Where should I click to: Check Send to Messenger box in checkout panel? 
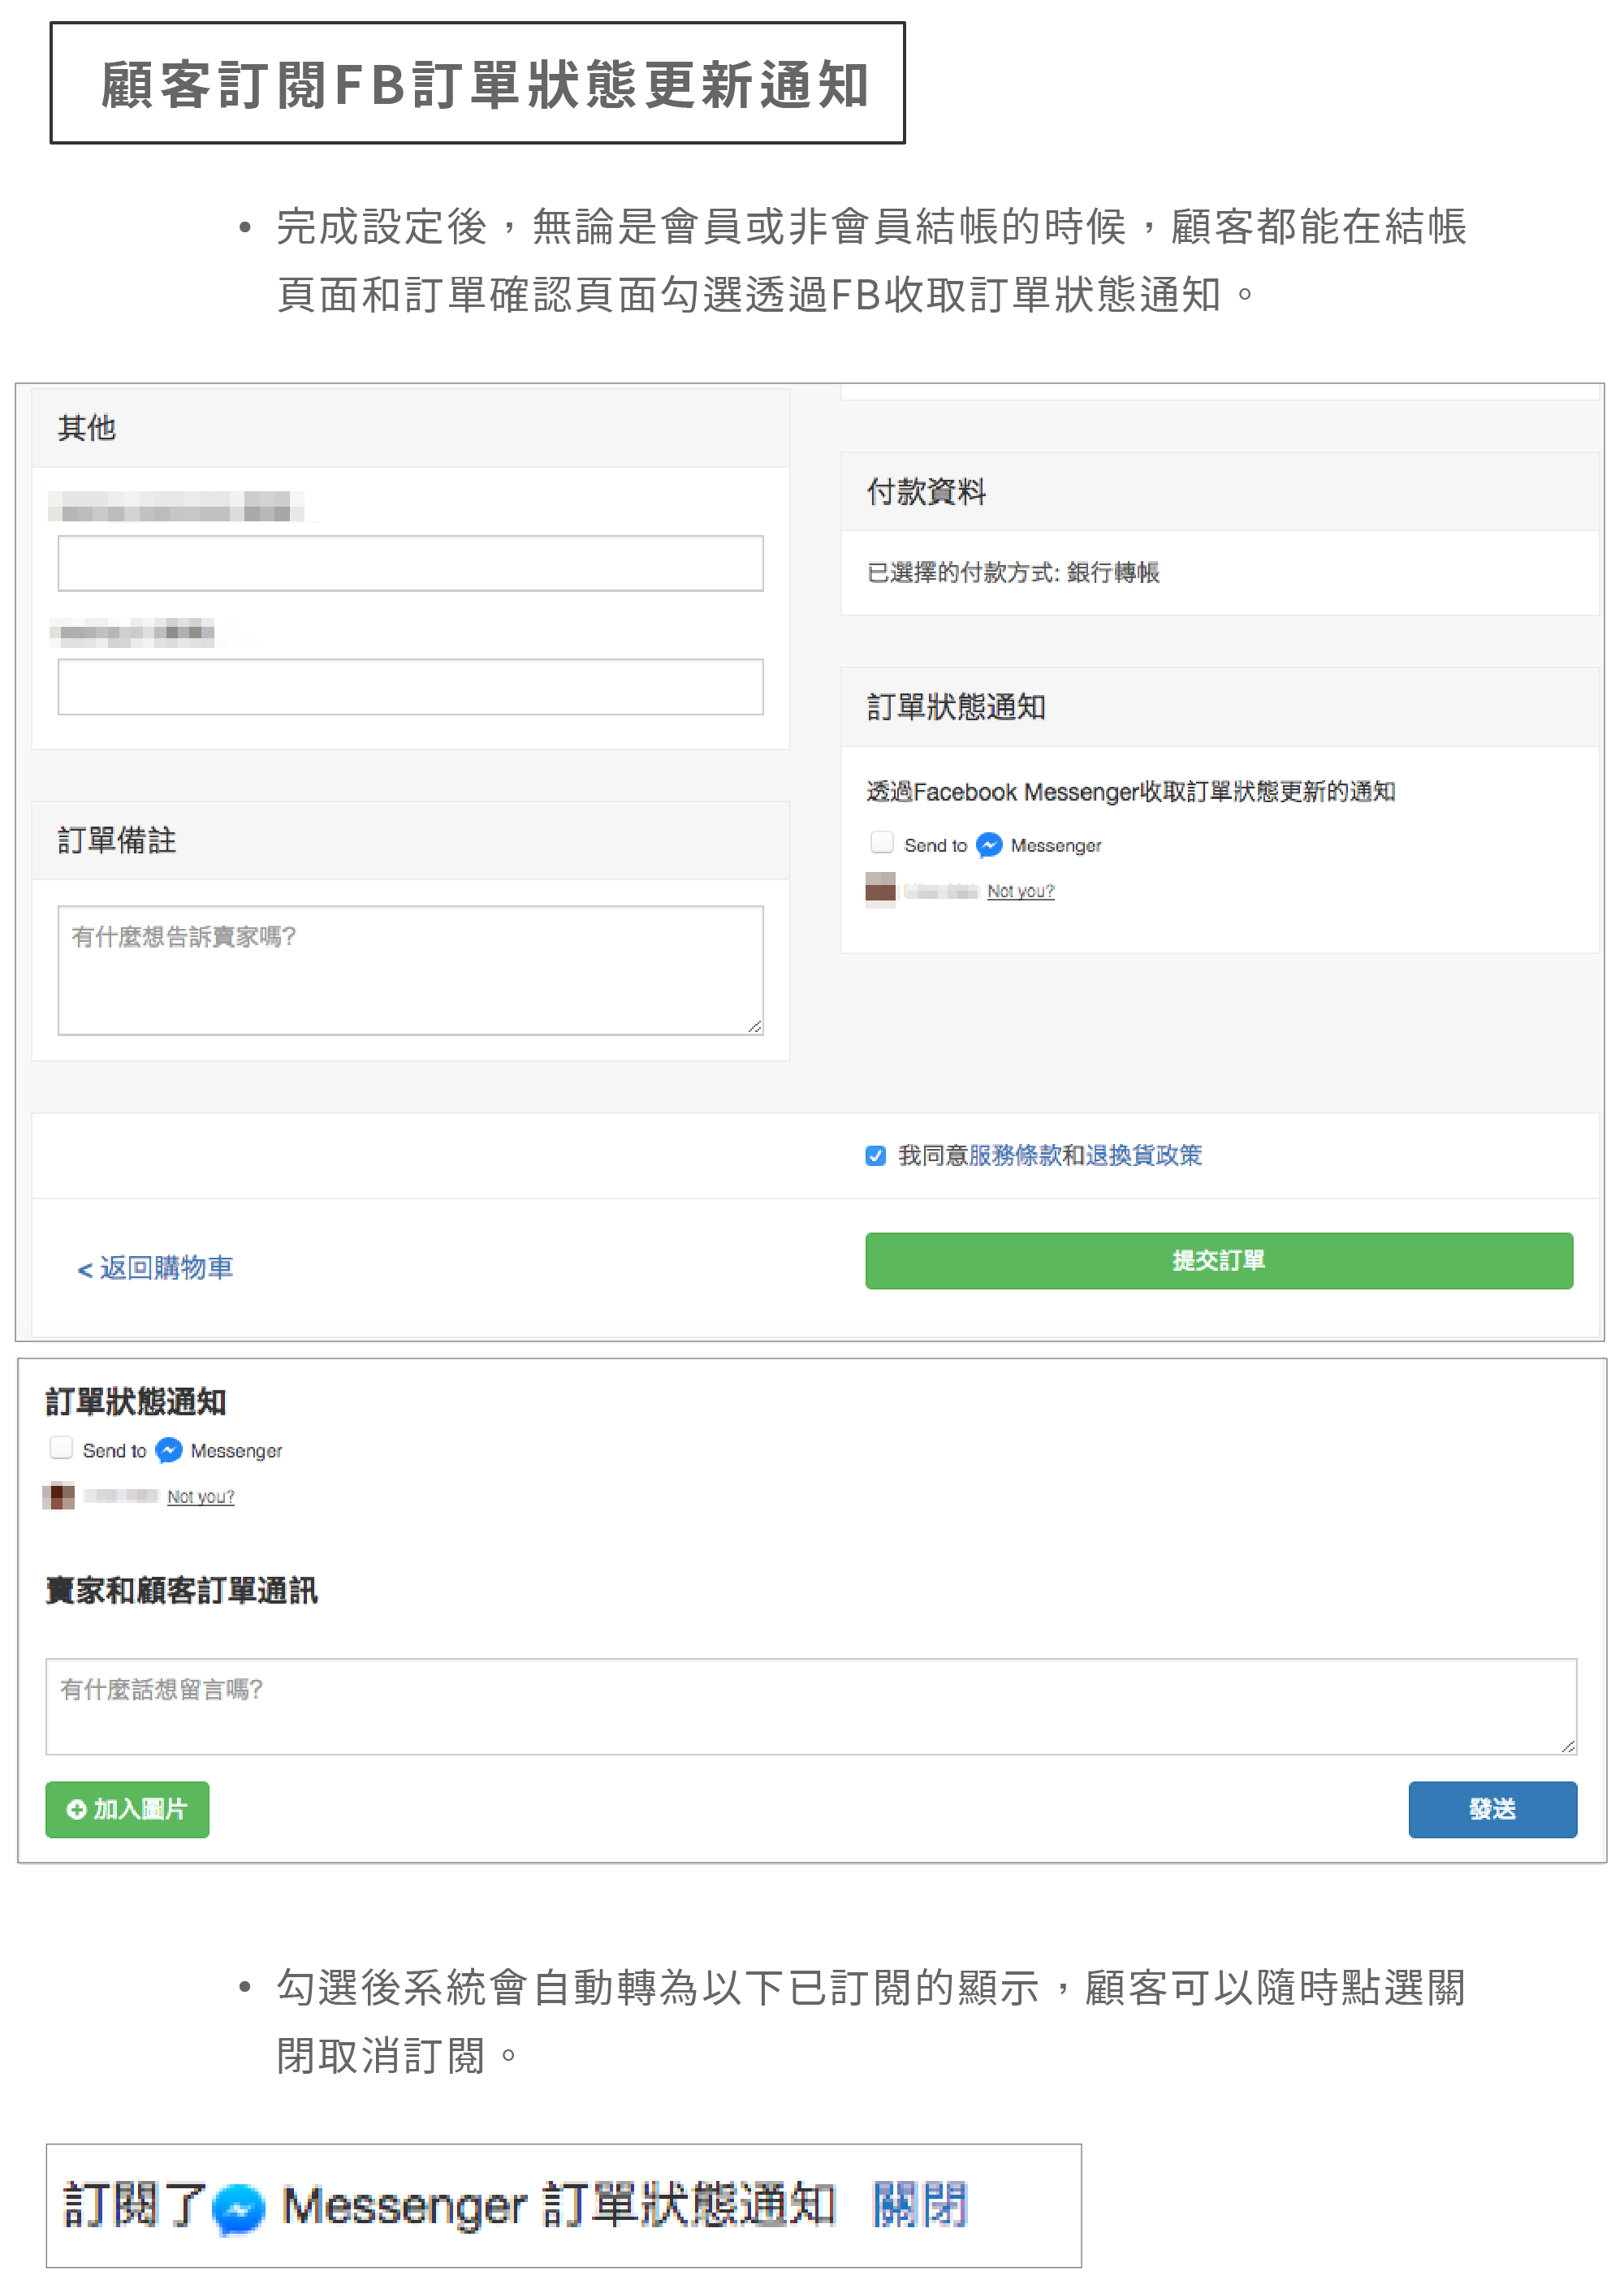(881, 842)
